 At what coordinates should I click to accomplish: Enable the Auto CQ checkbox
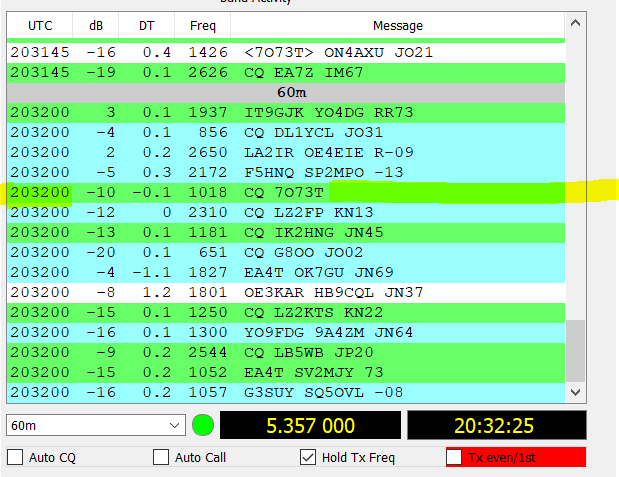15,458
